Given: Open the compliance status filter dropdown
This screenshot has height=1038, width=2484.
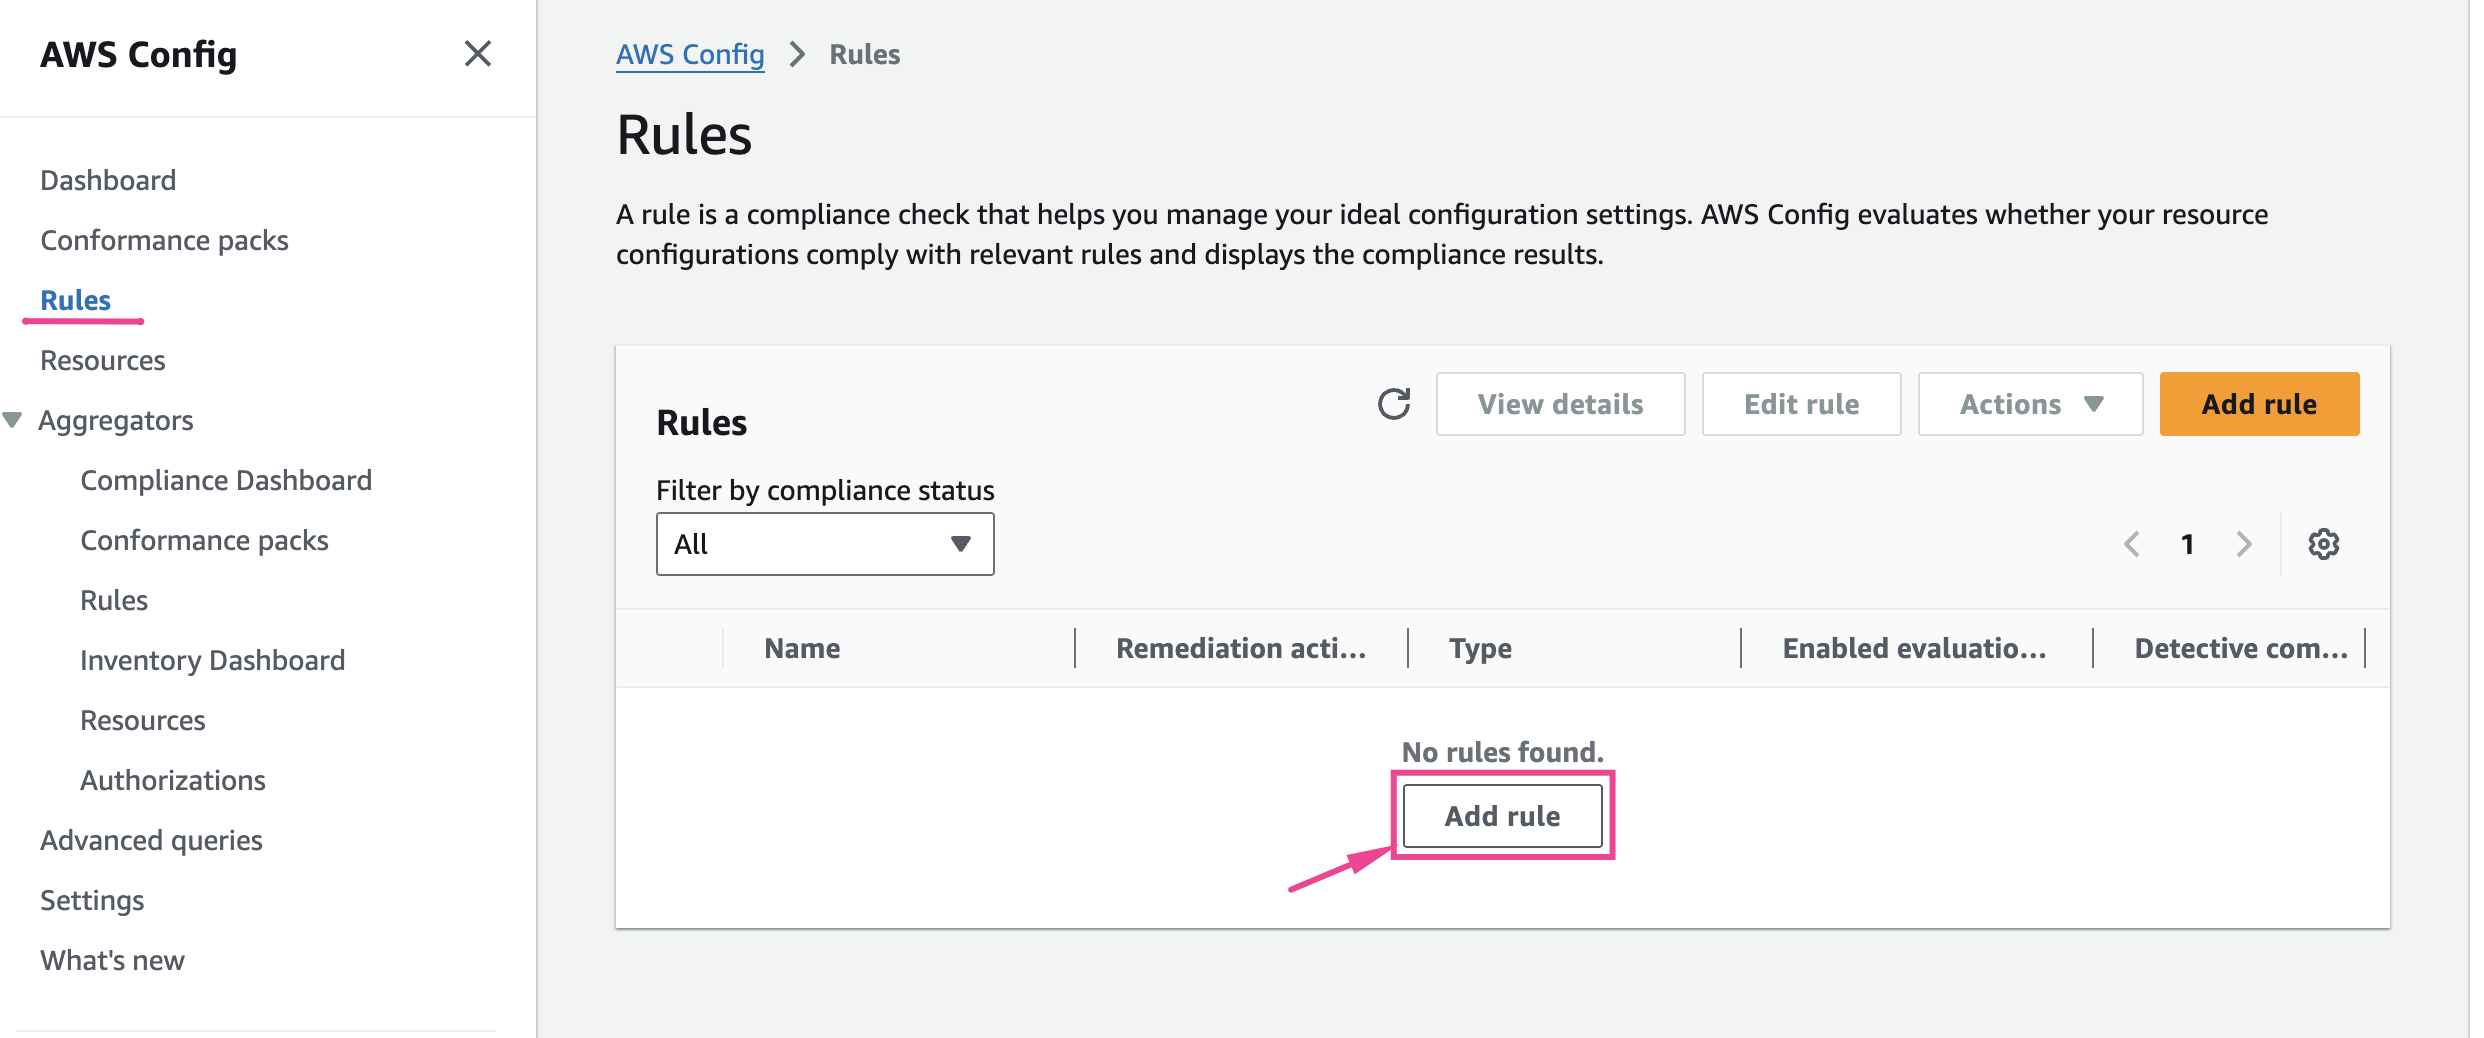Looking at the screenshot, I should tap(824, 544).
